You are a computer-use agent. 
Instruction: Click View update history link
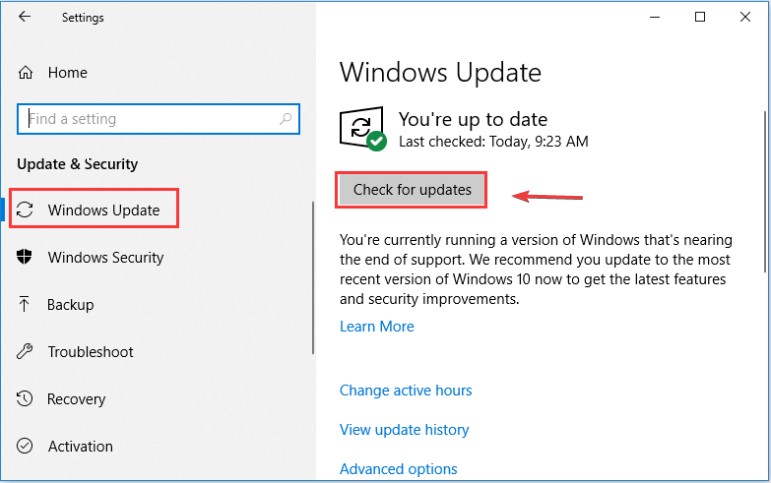click(x=404, y=429)
